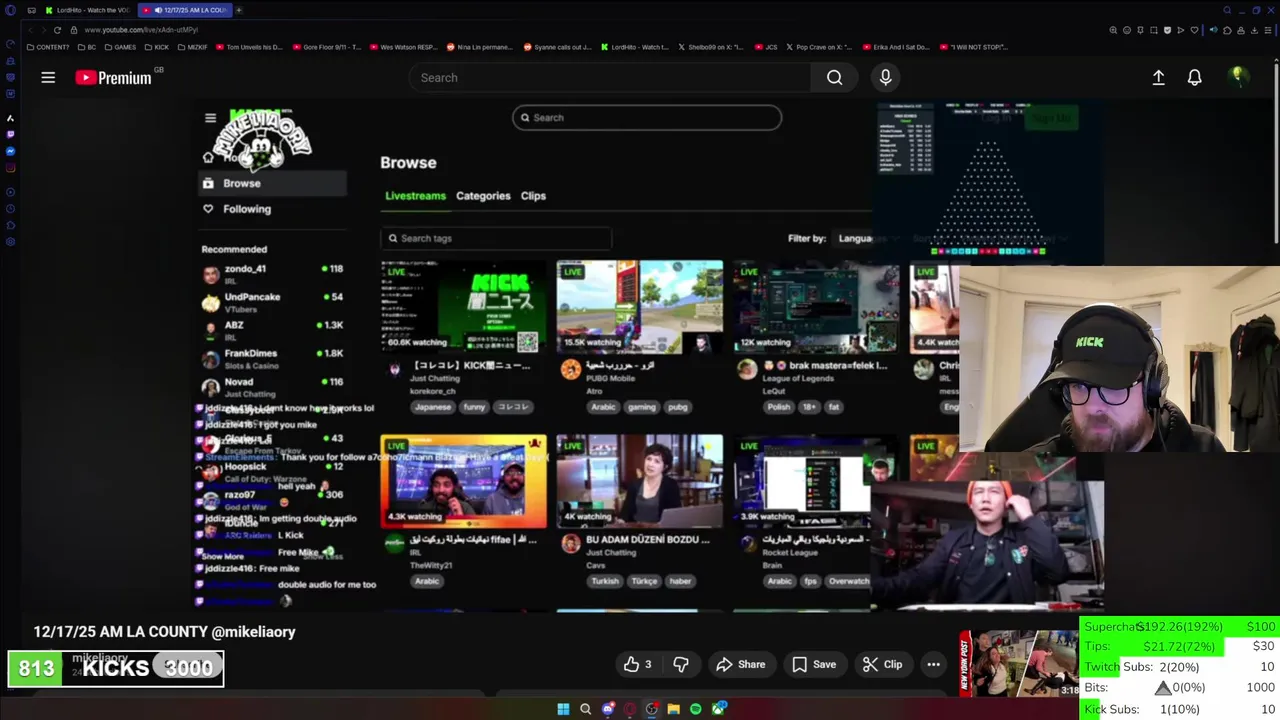
Task: Click the Clip button
Action: click(x=882, y=664)
